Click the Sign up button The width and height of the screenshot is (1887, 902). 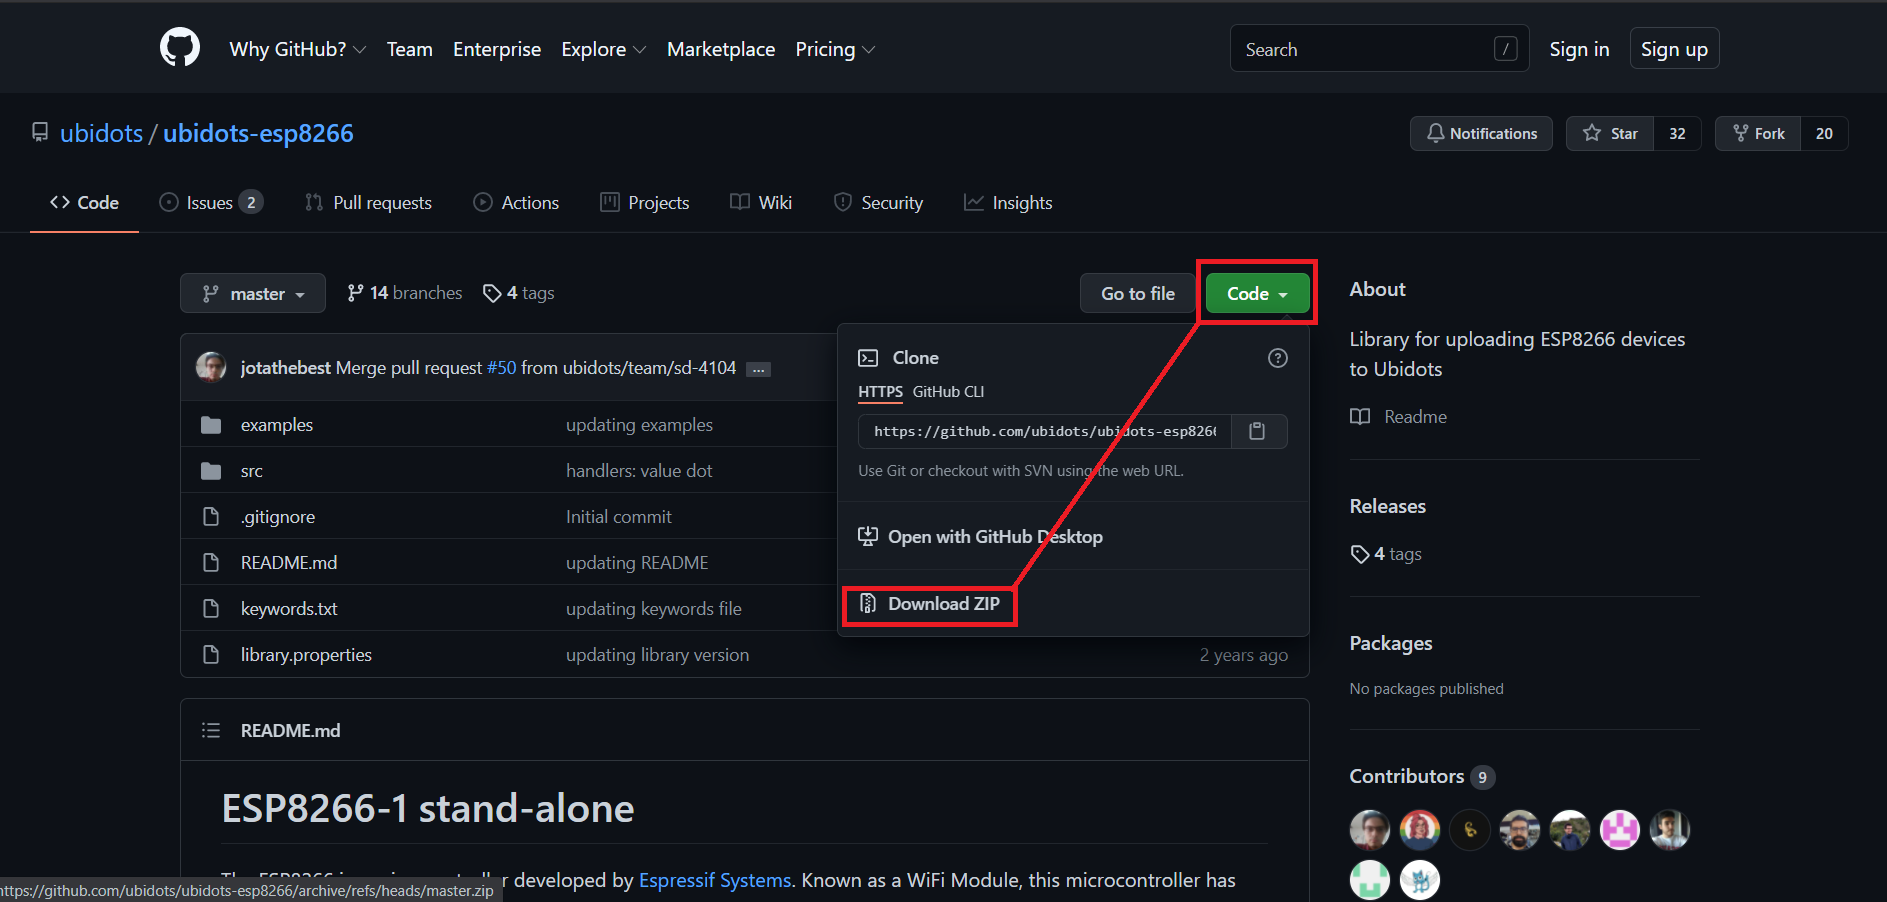click(1674, 49)
